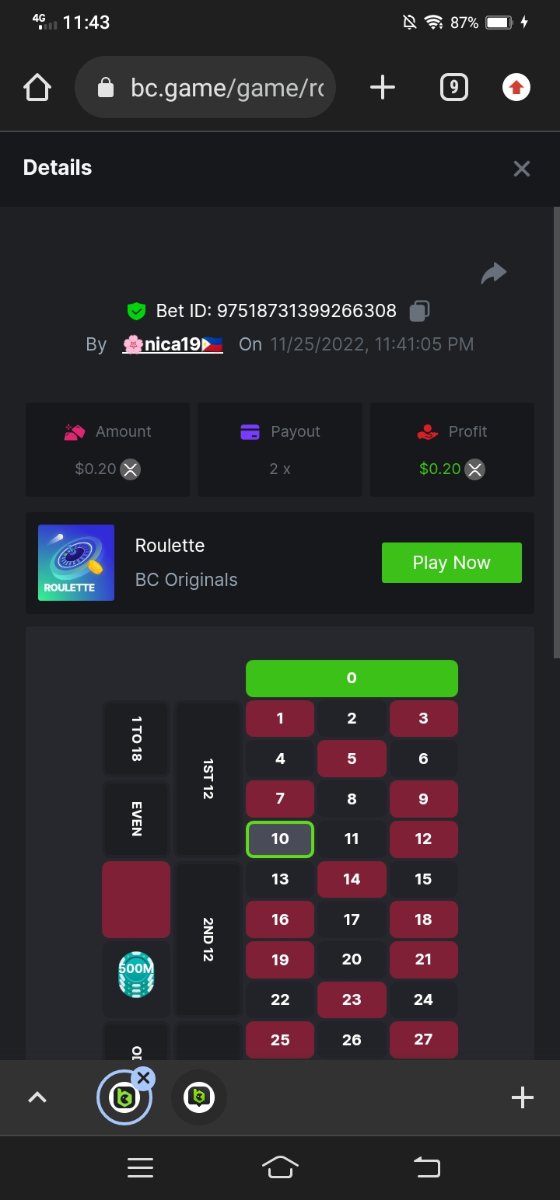Close the Details panel
Screen dimensions: 560x1200
tap(521, 169)
